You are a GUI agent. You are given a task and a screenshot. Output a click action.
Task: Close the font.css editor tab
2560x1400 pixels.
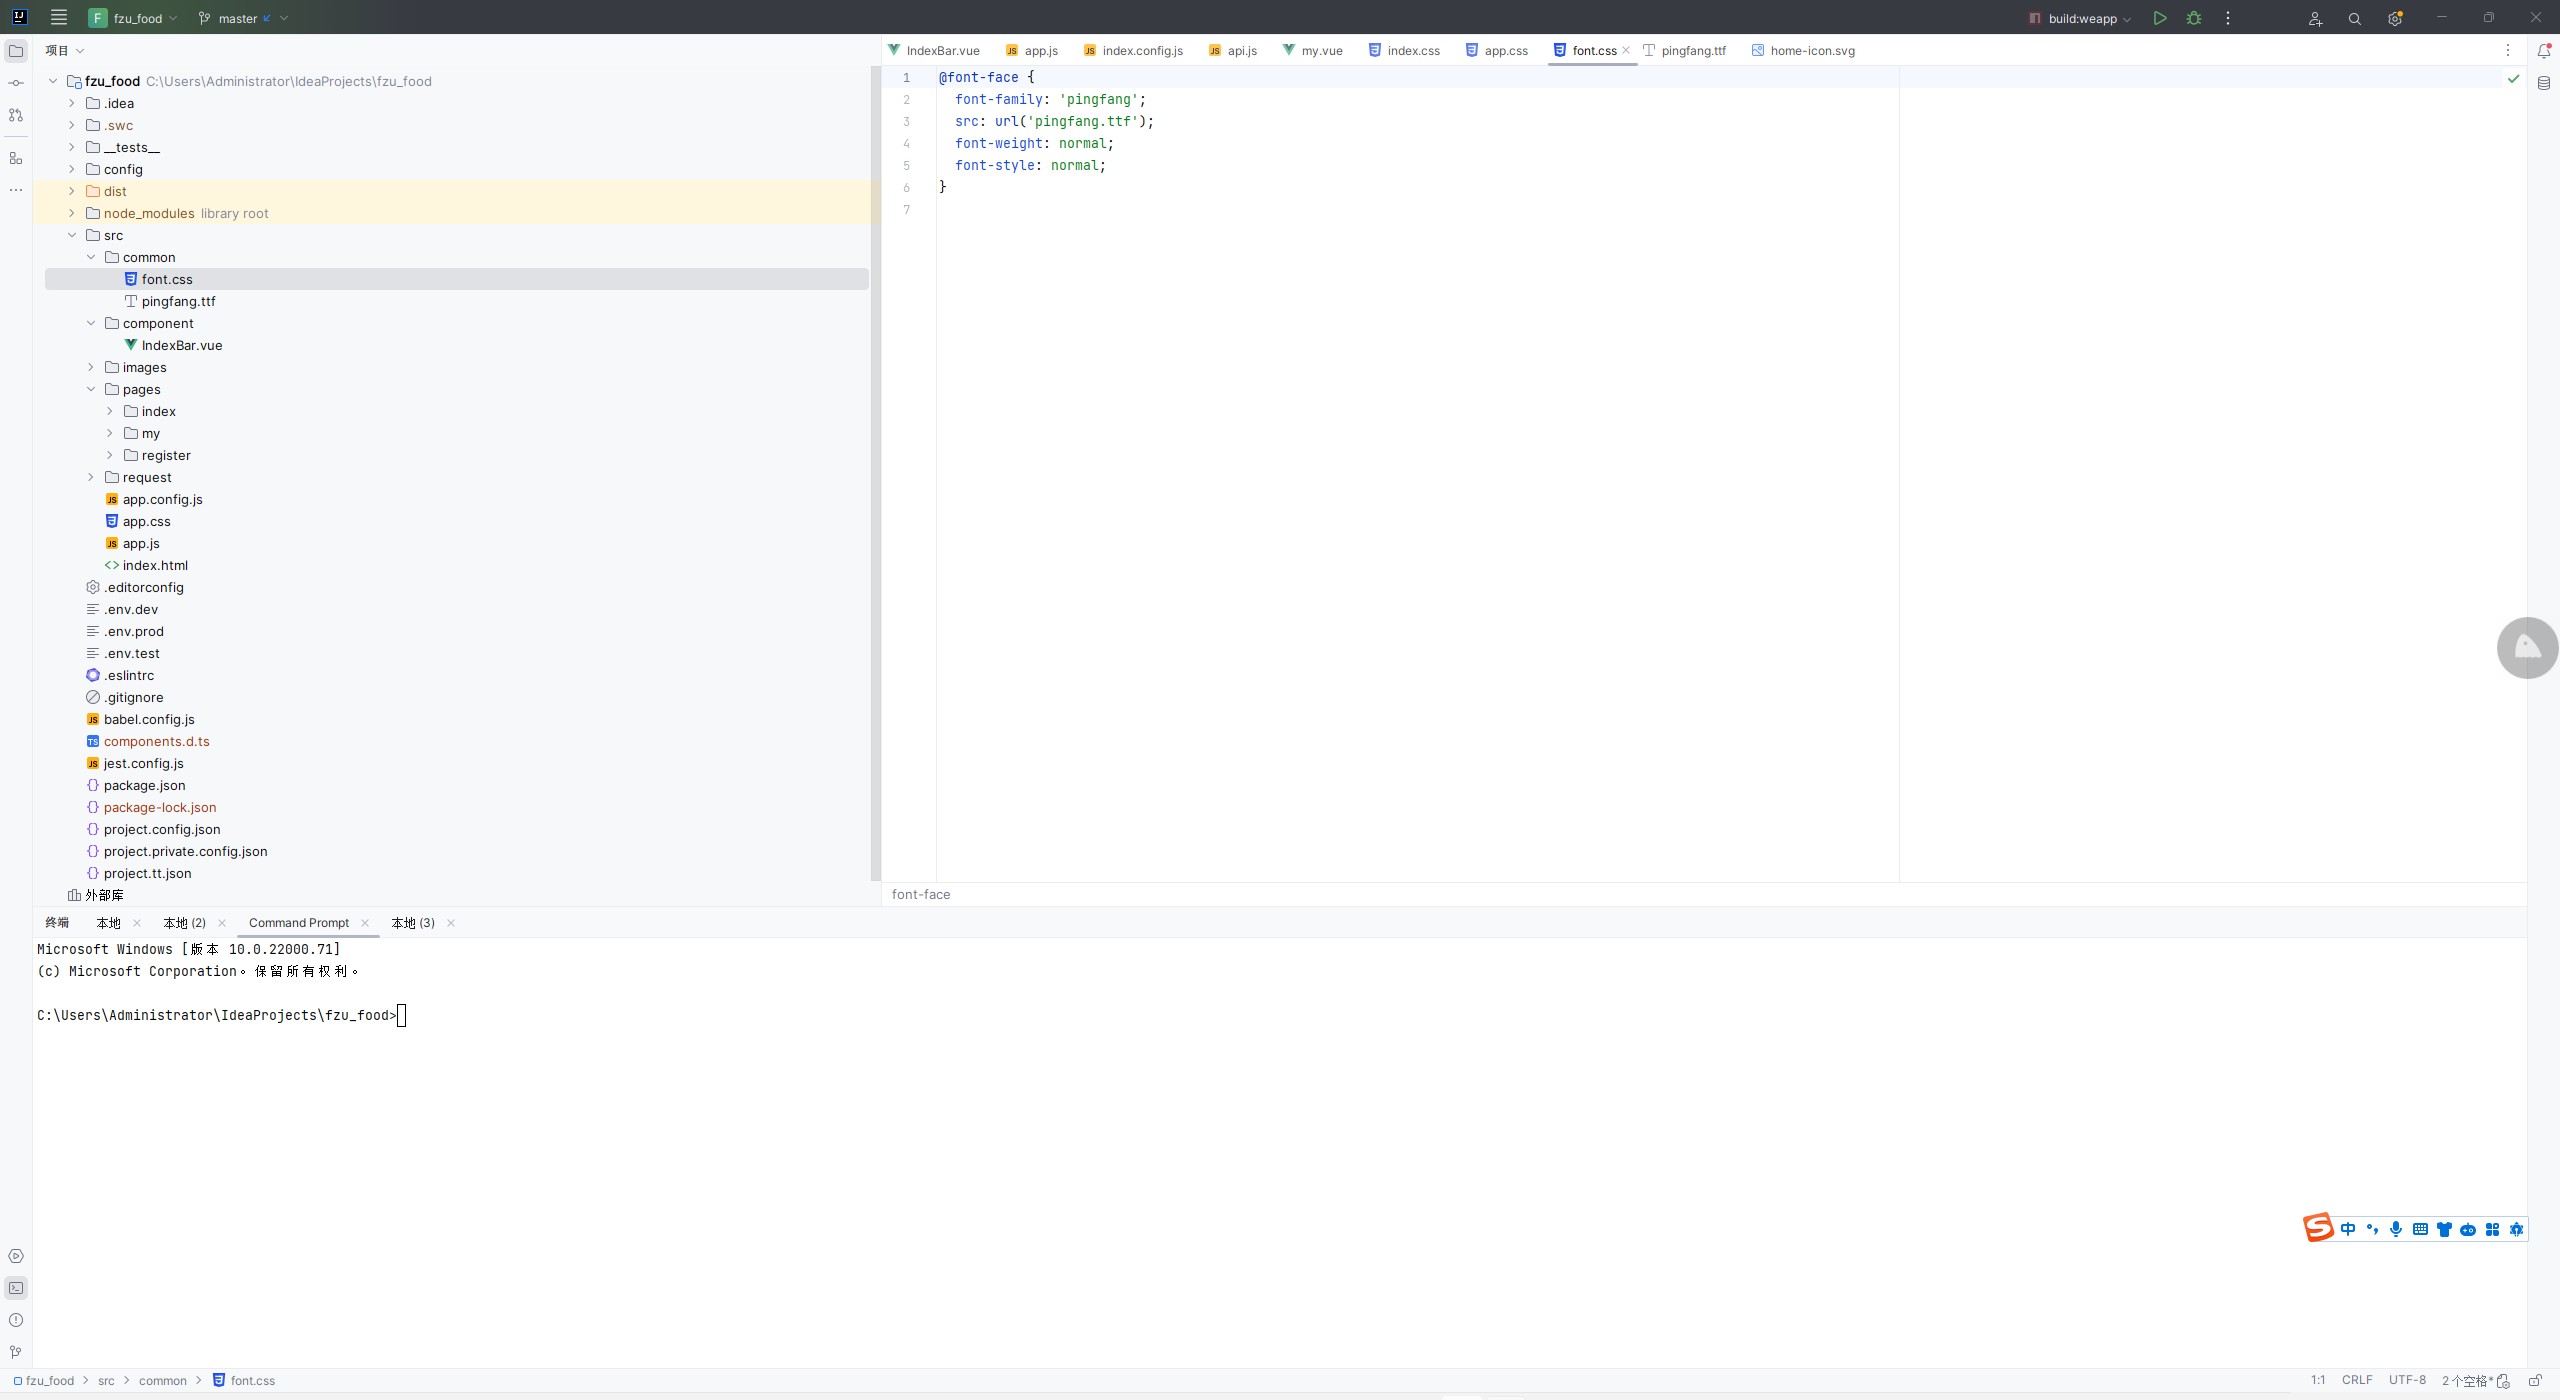[x=1626, y=50]
